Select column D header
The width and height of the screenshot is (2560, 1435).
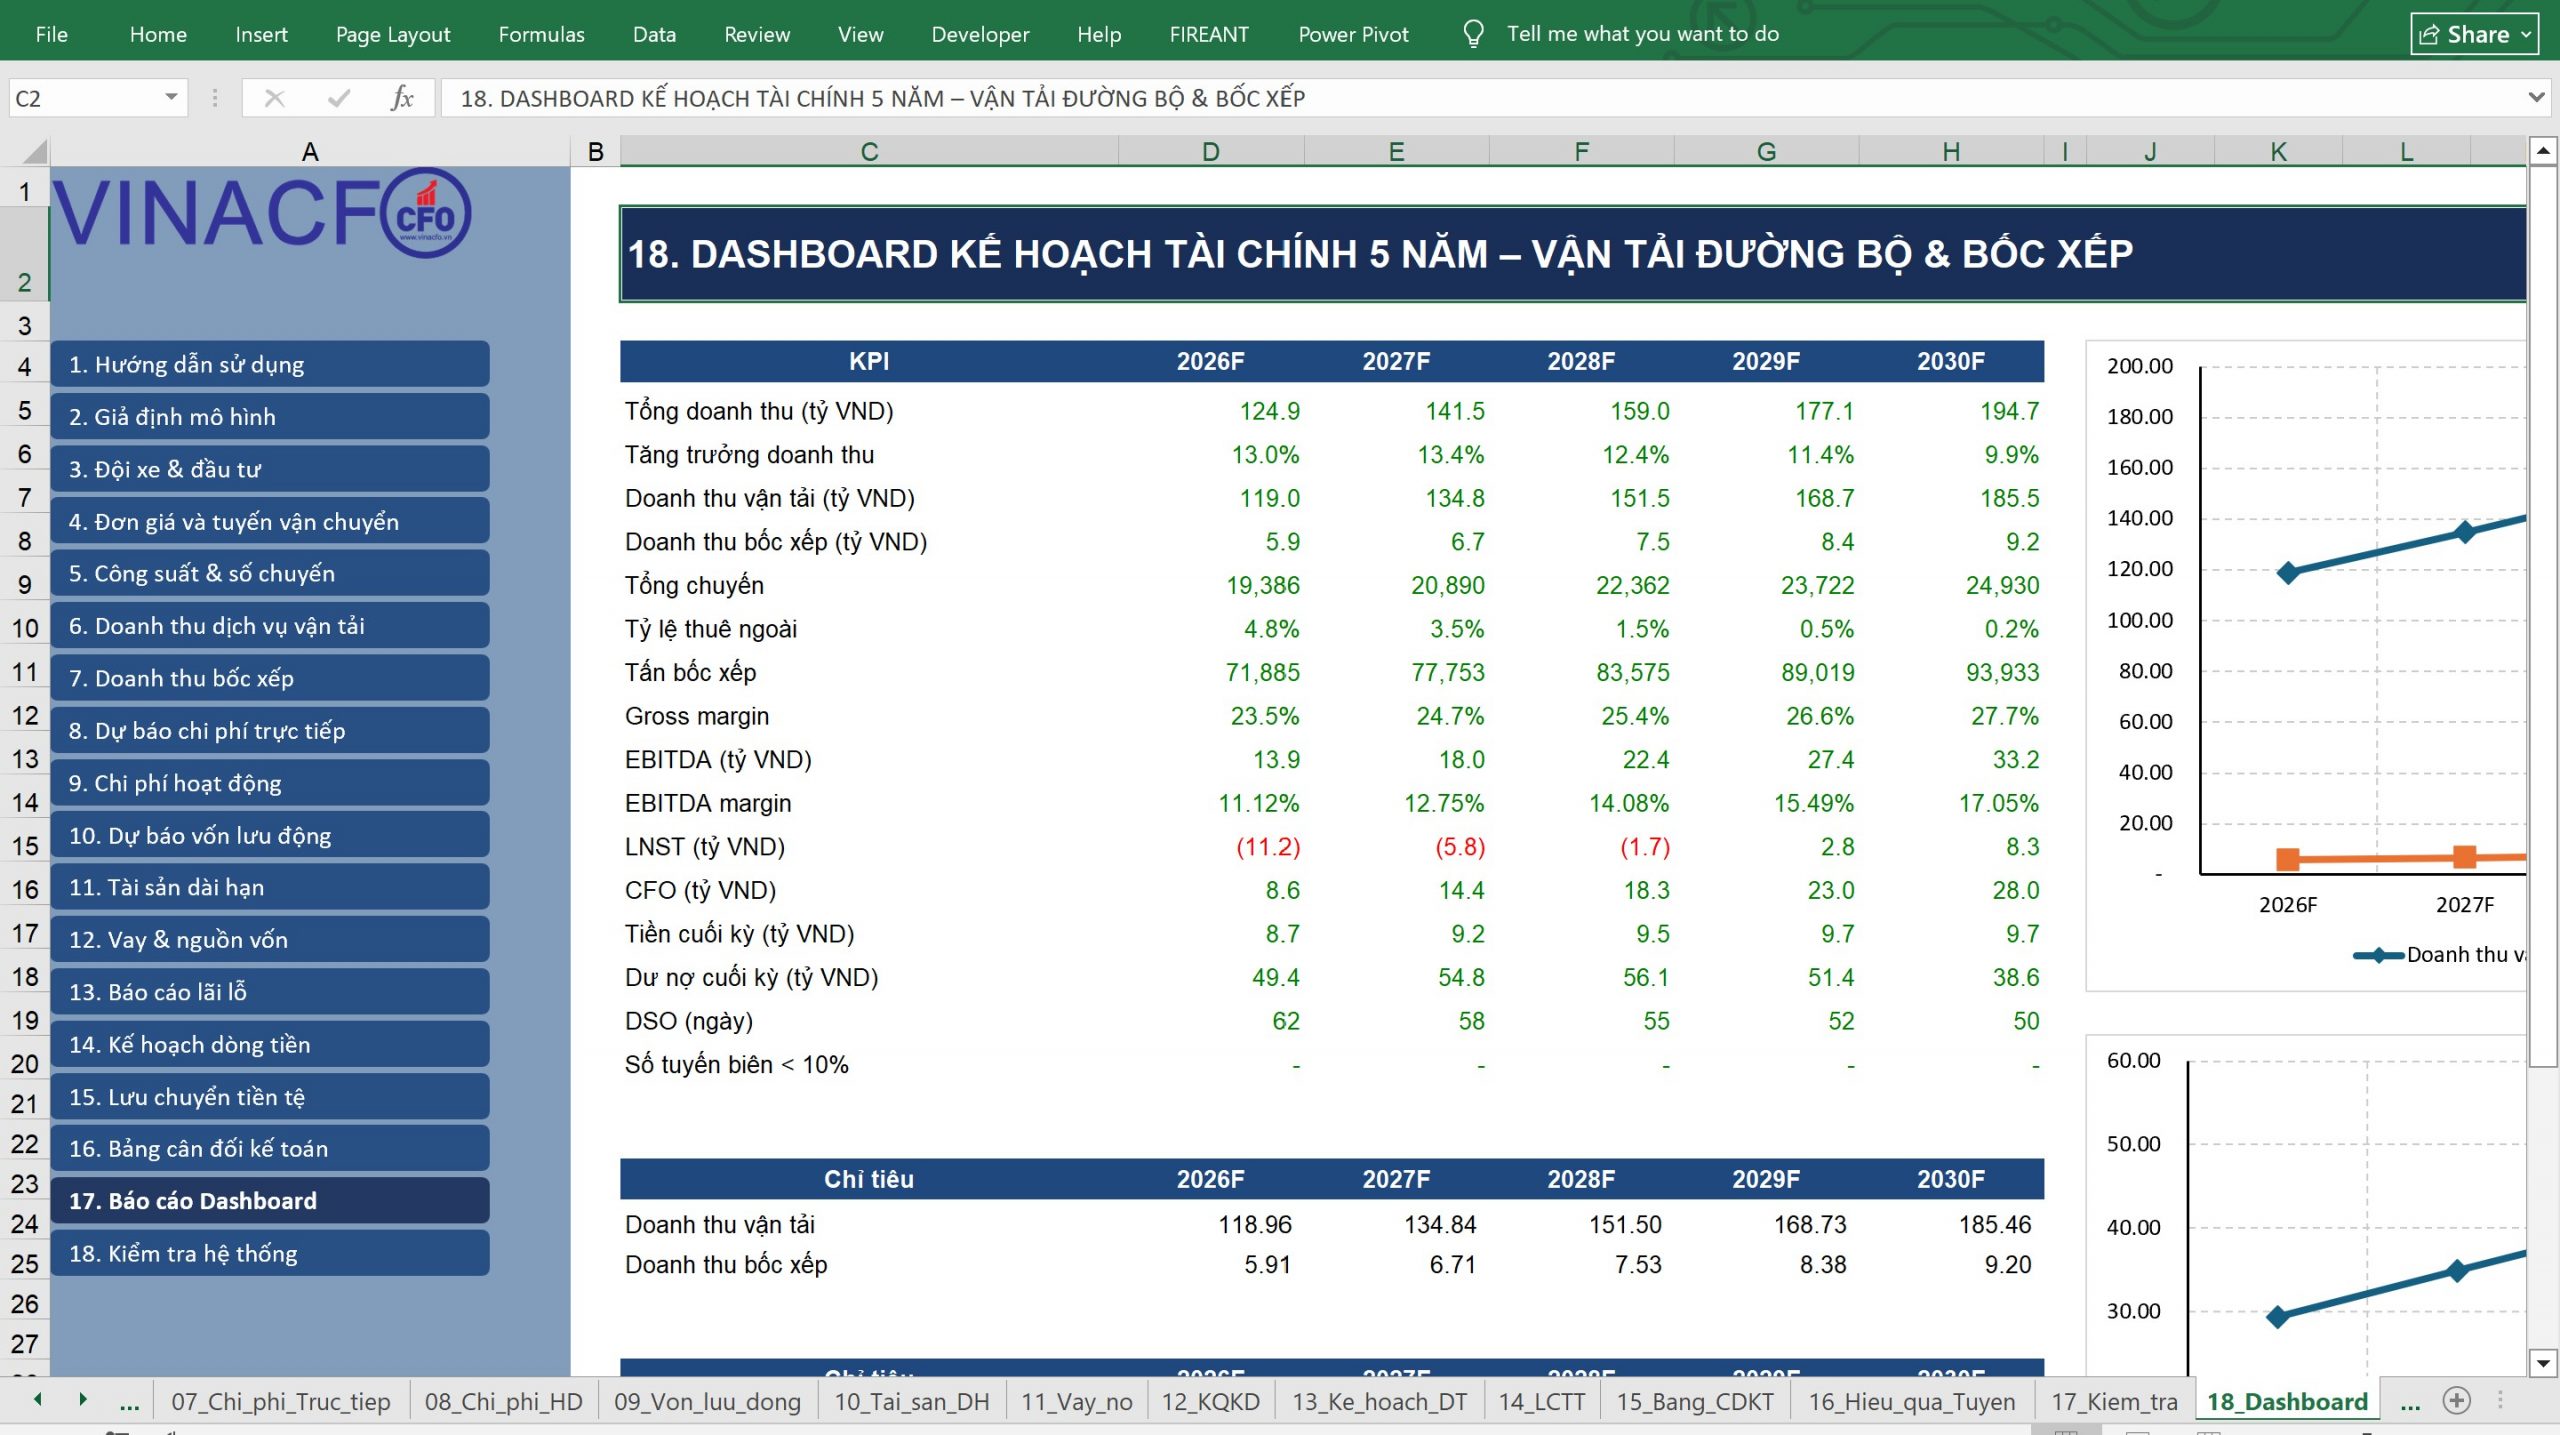point(1210,152)
